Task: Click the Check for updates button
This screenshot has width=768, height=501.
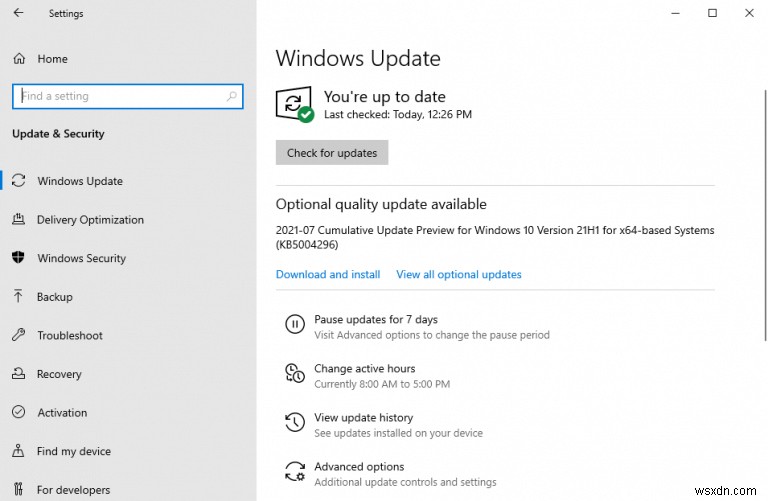Action: tap(332, 152)
